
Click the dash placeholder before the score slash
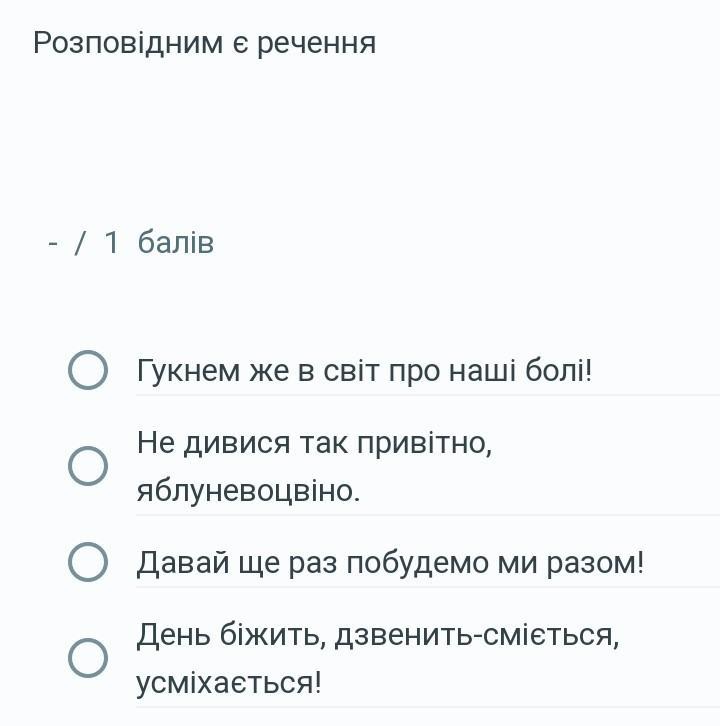[53, 242]
